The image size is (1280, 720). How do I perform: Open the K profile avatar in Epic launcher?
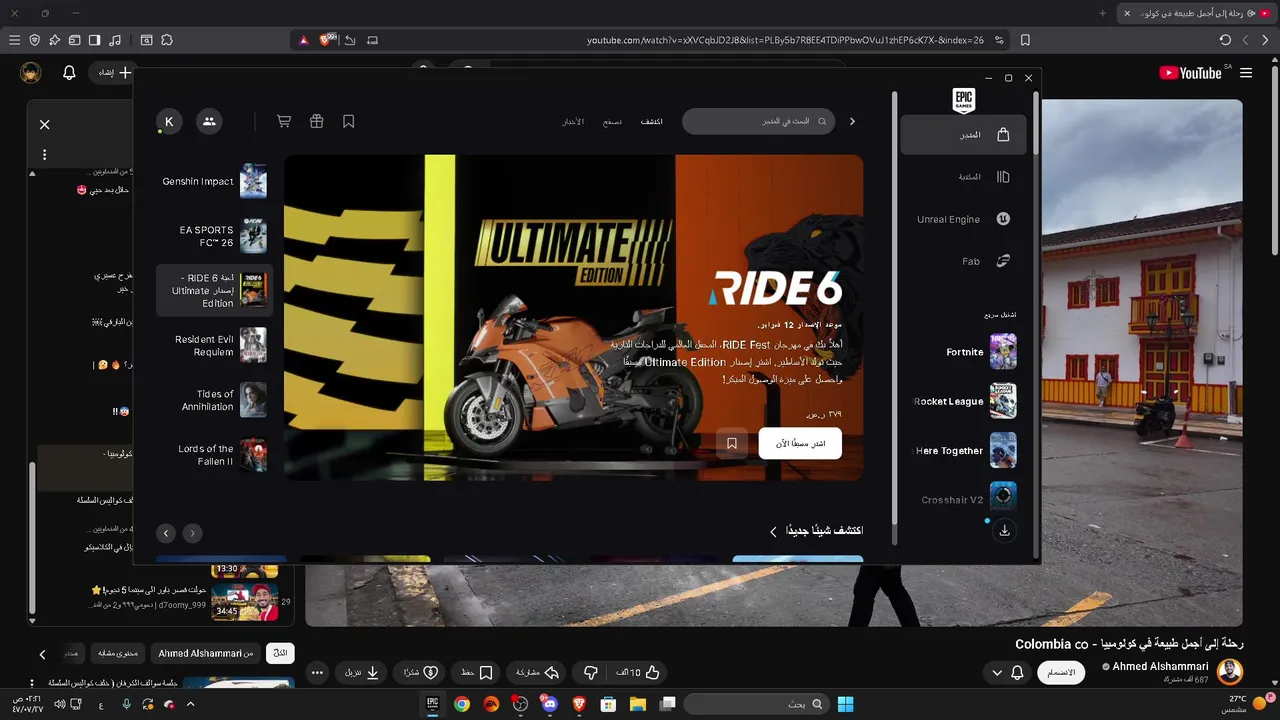[x=169, y=121]
